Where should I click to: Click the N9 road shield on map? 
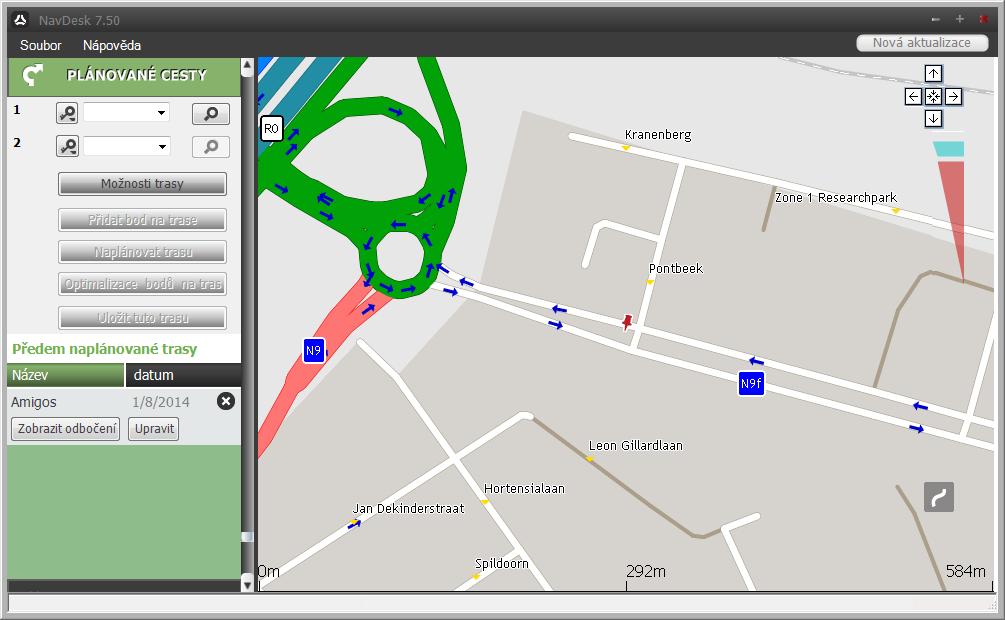coord(313,351)
